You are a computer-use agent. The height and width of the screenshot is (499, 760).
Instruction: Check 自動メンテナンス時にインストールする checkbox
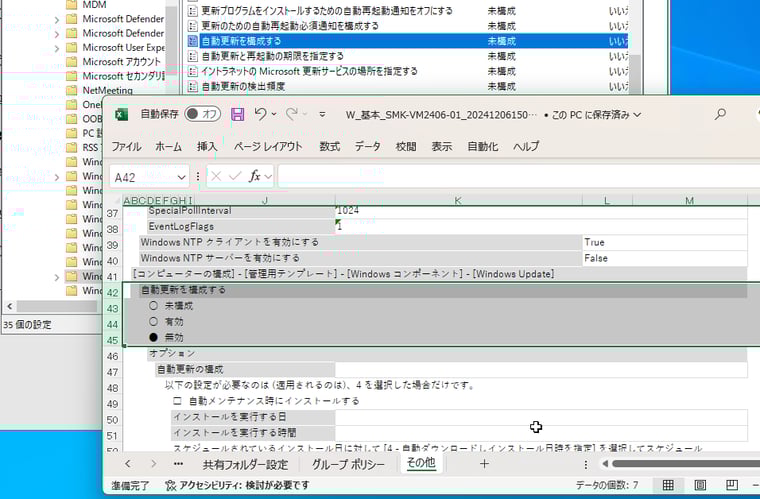tap(177, 401)
